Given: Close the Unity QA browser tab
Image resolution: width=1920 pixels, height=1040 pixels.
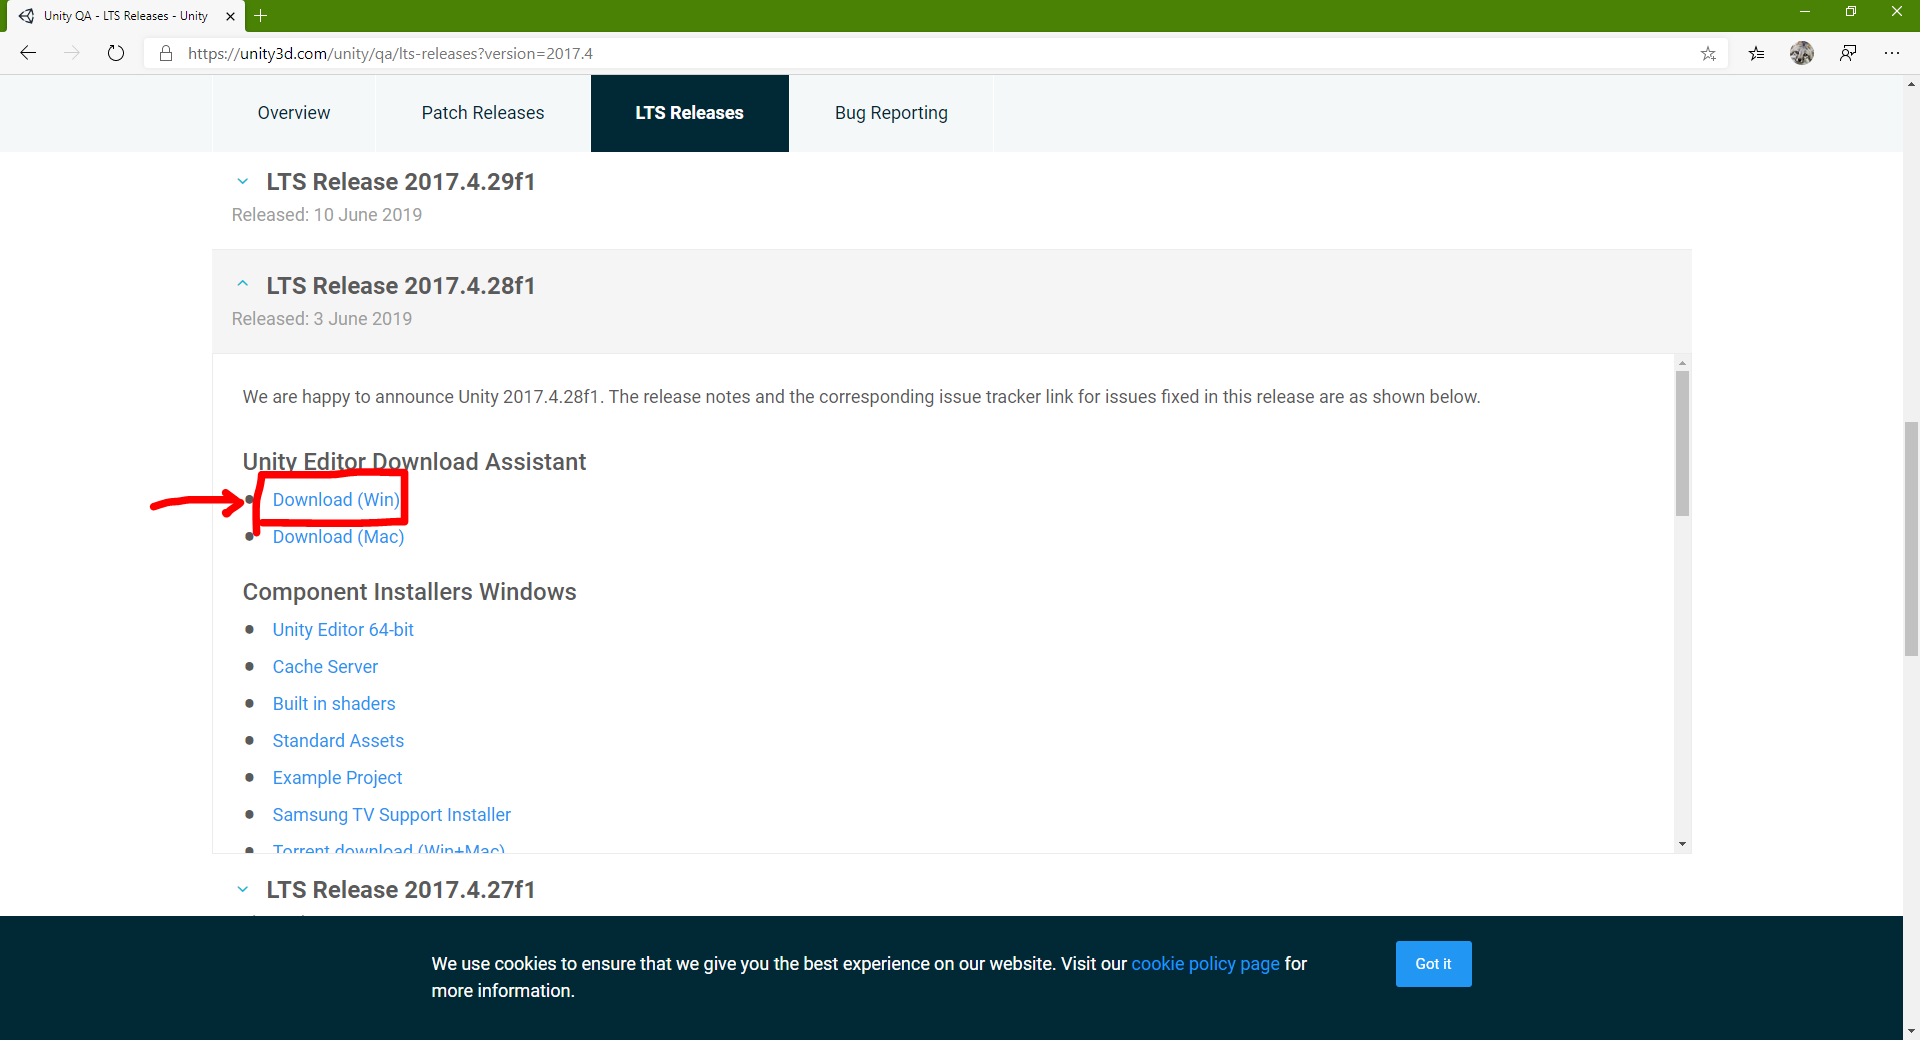Looking at the screenshot, I should (x=230, y=16).
